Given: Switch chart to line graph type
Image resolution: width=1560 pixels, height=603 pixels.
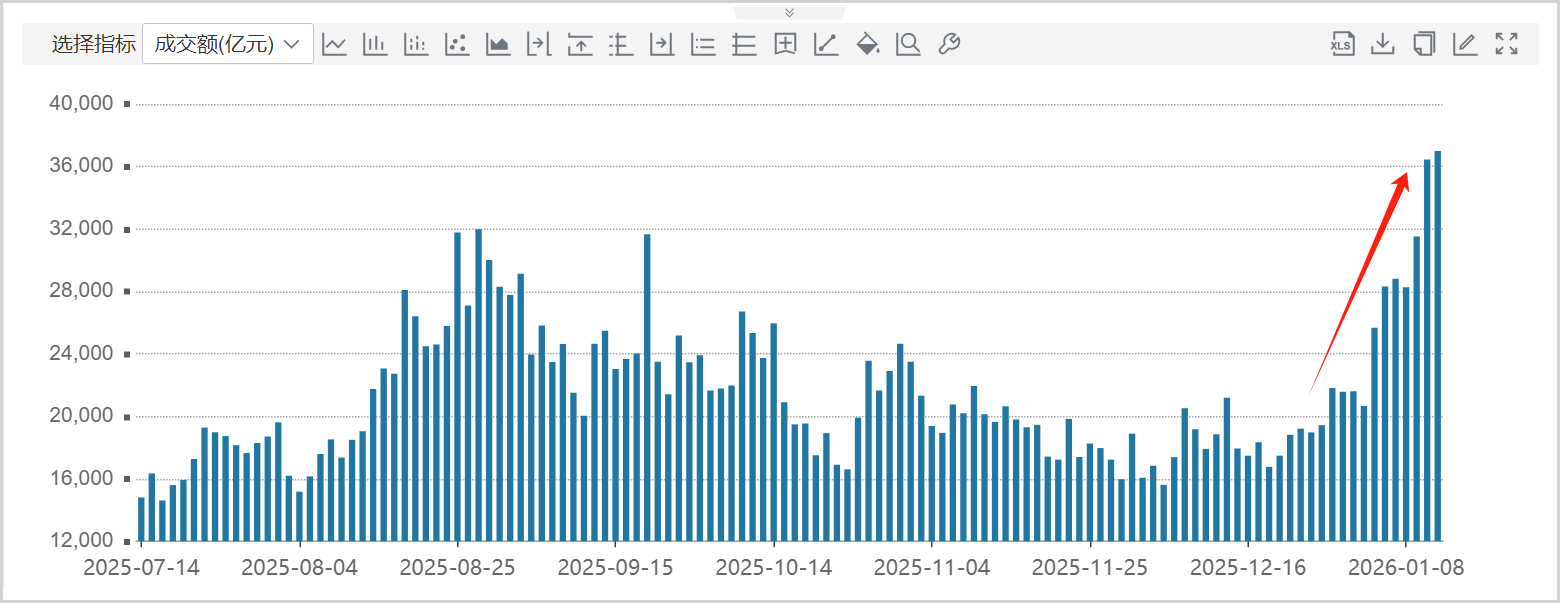Looking at the screenshot, I should tap(334, 44).
